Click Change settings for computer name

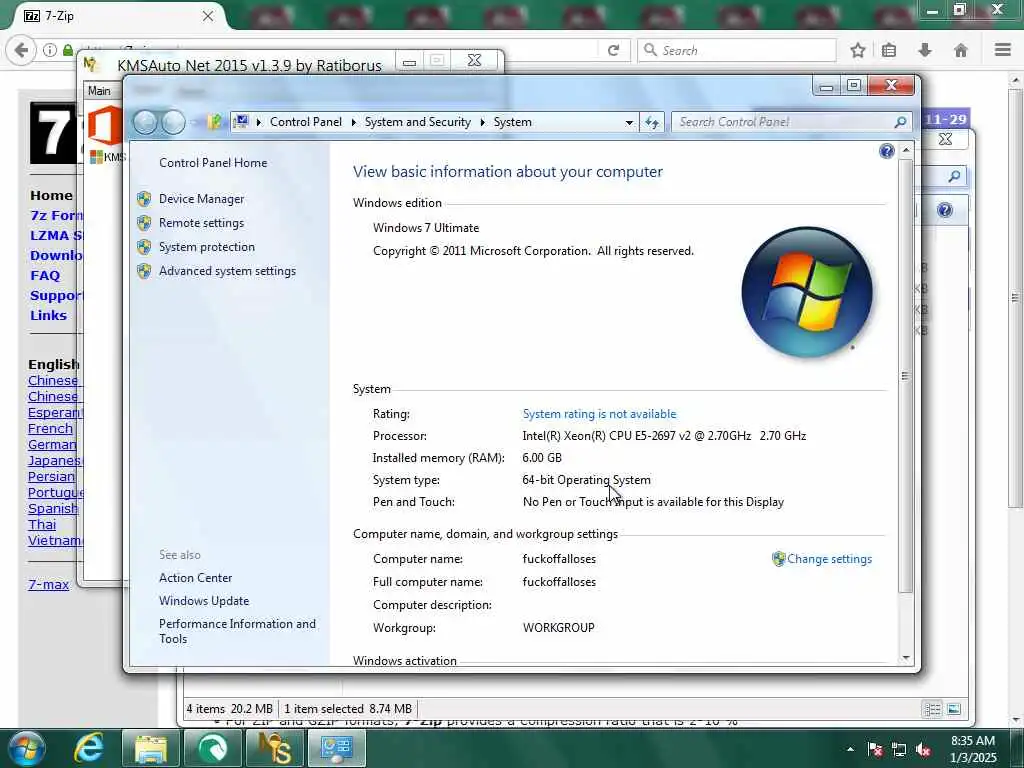tap(829, 559)
